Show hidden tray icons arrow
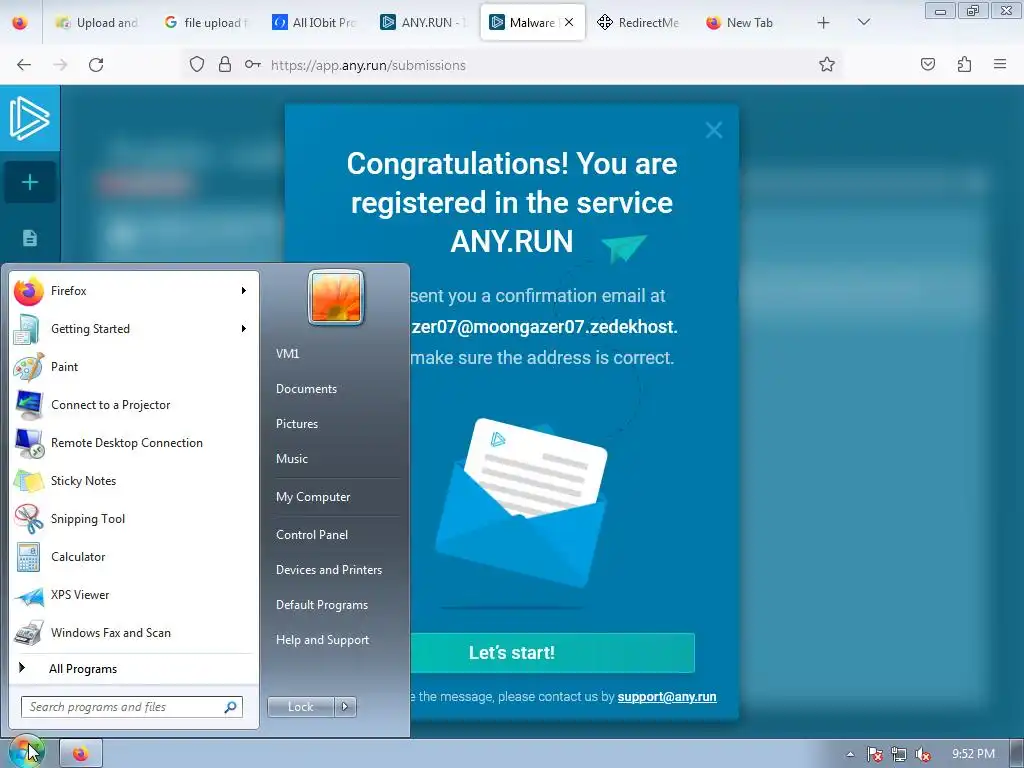 tap(850, 754)
